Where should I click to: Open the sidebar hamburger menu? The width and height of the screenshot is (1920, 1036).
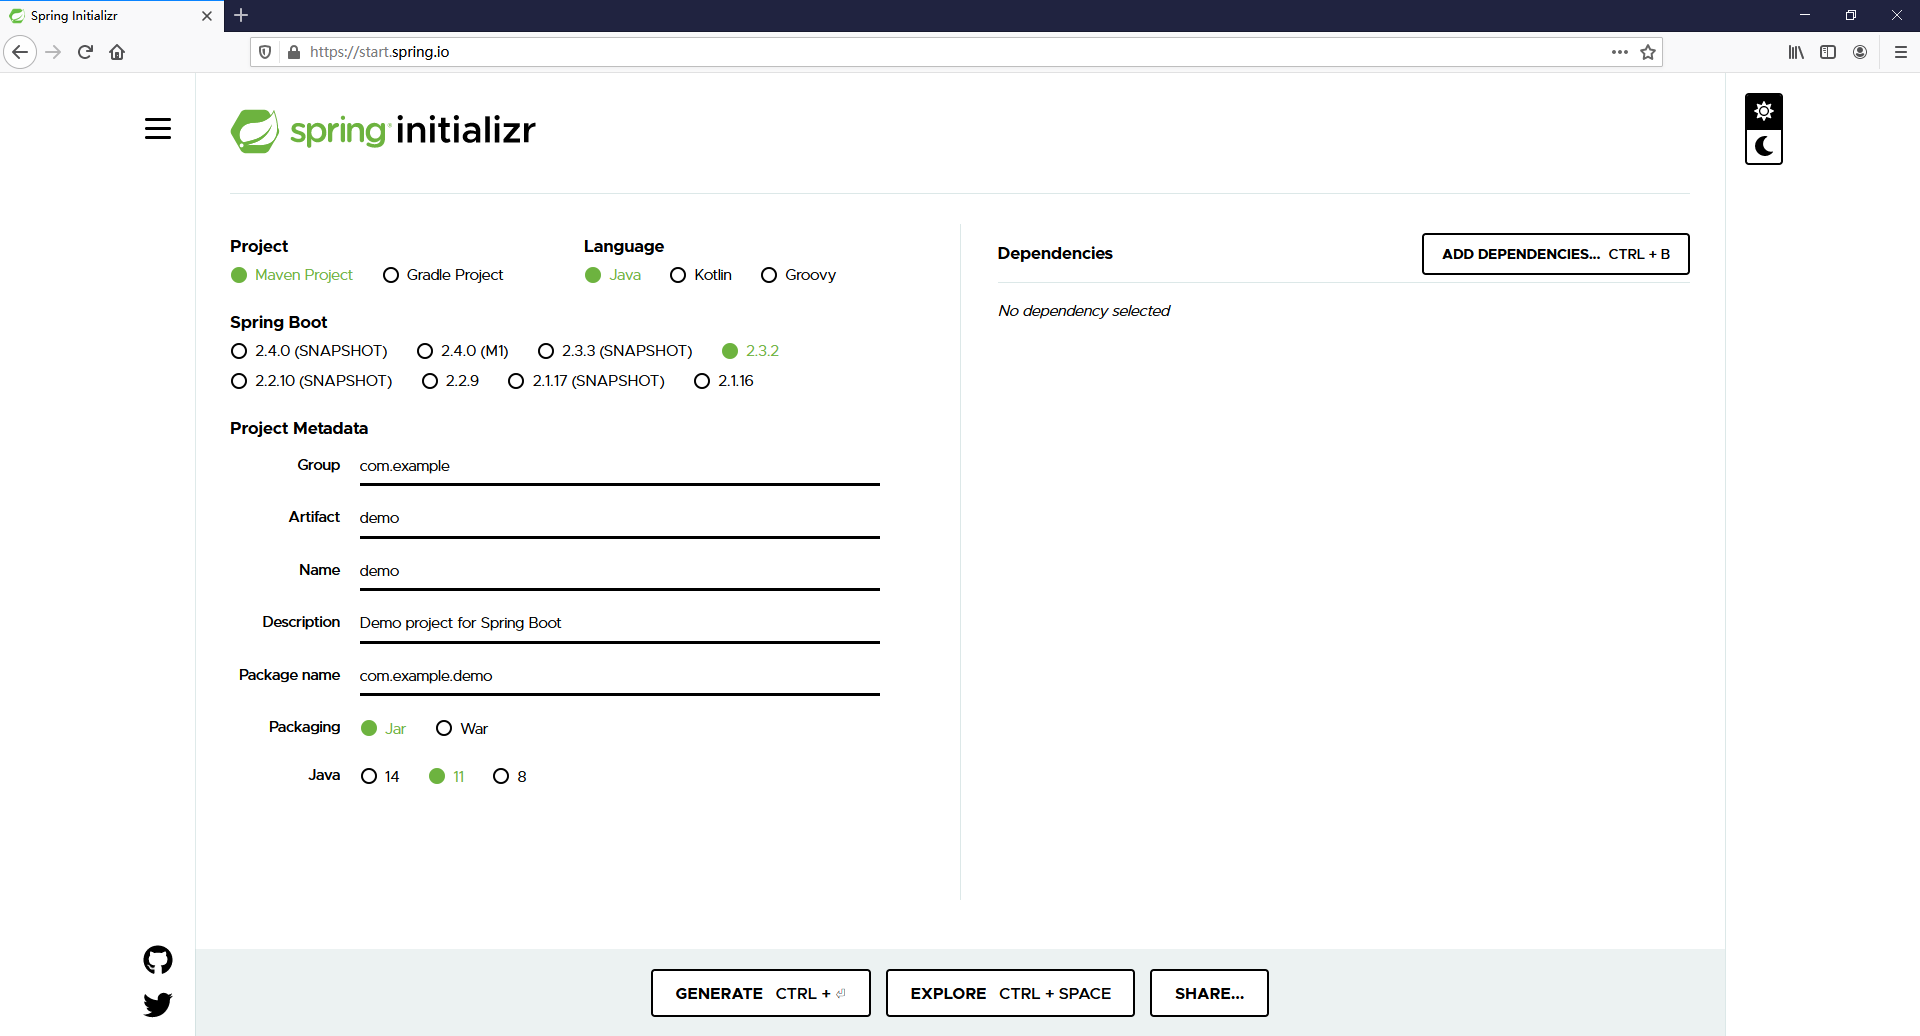click(158, 128)
